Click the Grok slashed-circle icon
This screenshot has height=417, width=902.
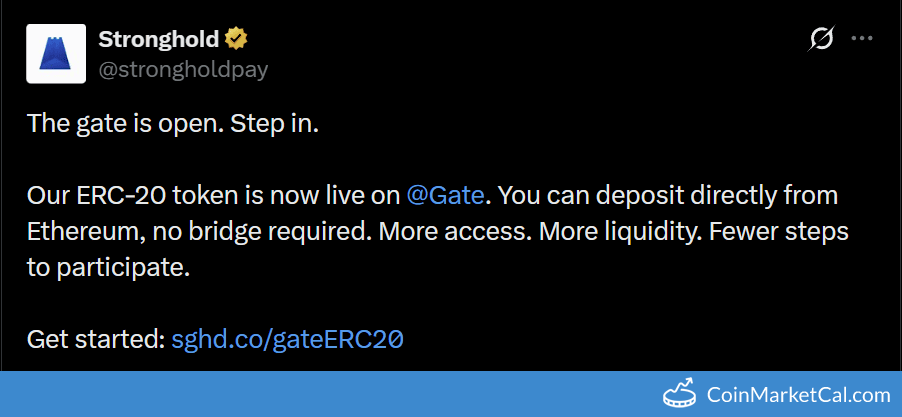click(821, 39)
